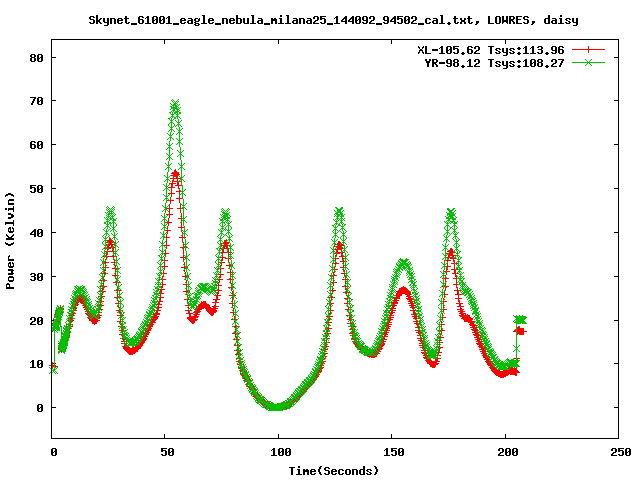Click the highest red curve peak top
The image size is (640, 480).
click(x=175, y=173)
